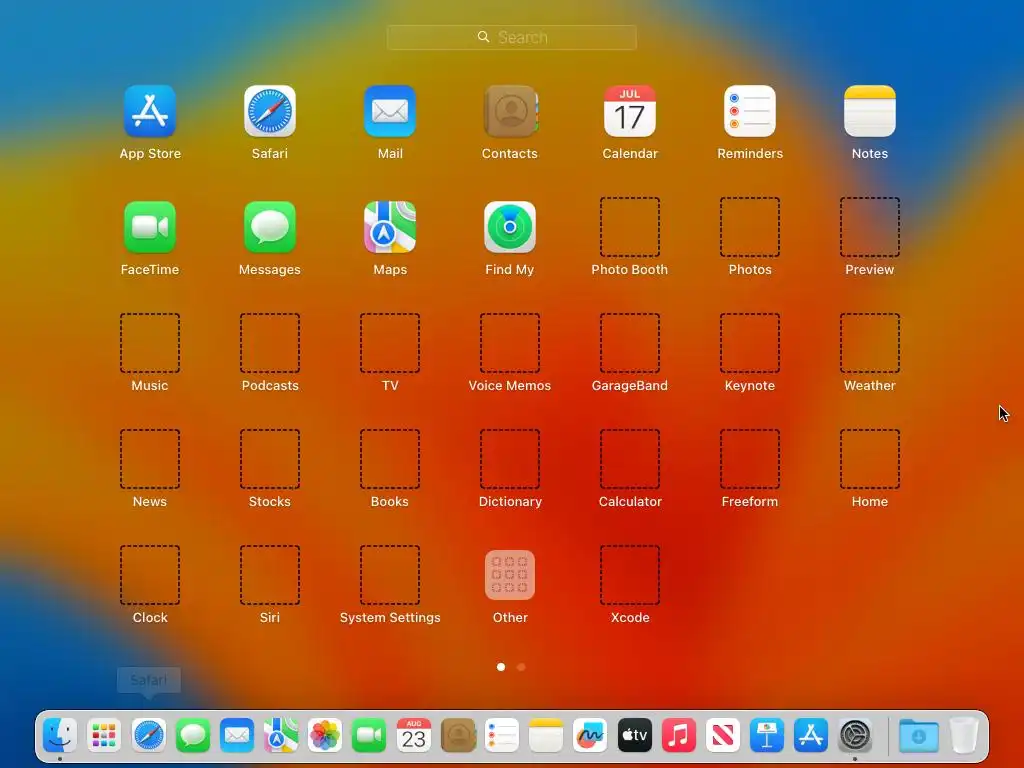This screenshot has height=768, width=1024.
Task: Open Keynote in Launchpad grid
Action: click(x=750, y=343)
